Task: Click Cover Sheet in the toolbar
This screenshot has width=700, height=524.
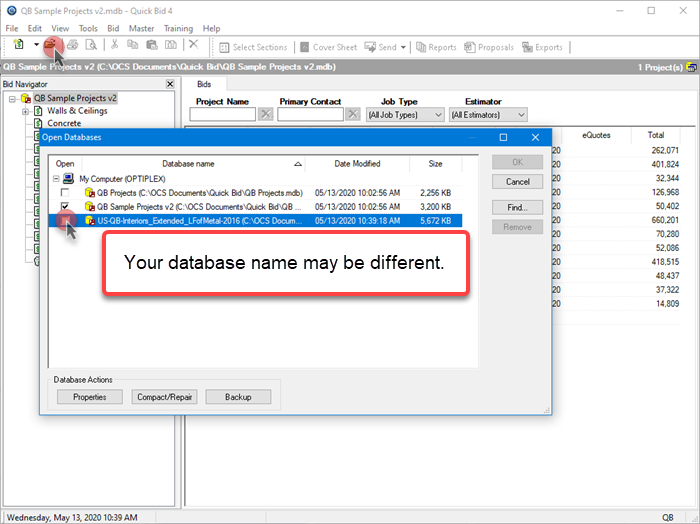Action: (x=329, y=47)
